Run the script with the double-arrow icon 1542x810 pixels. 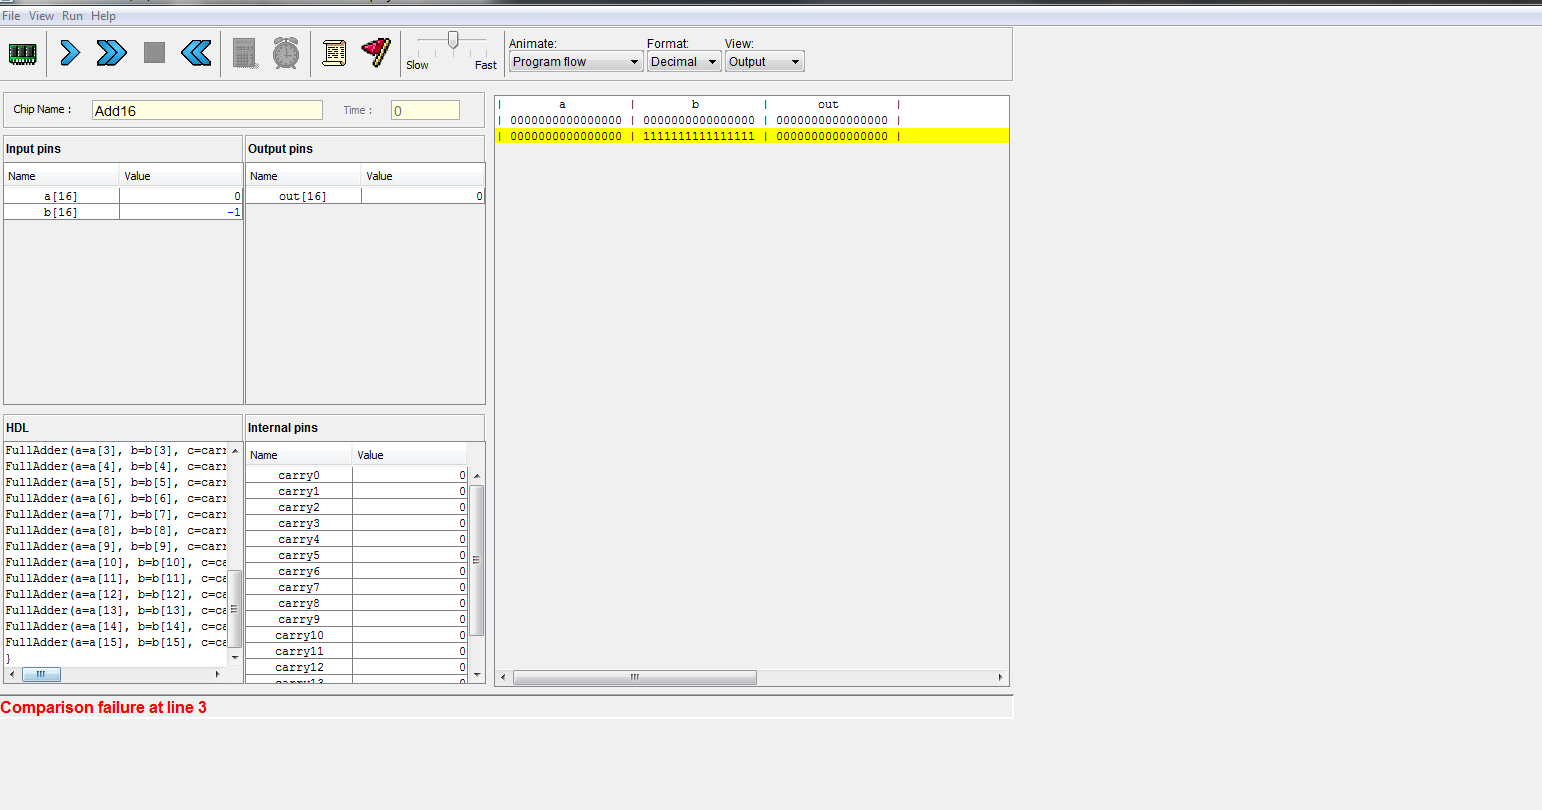point(111,53)
